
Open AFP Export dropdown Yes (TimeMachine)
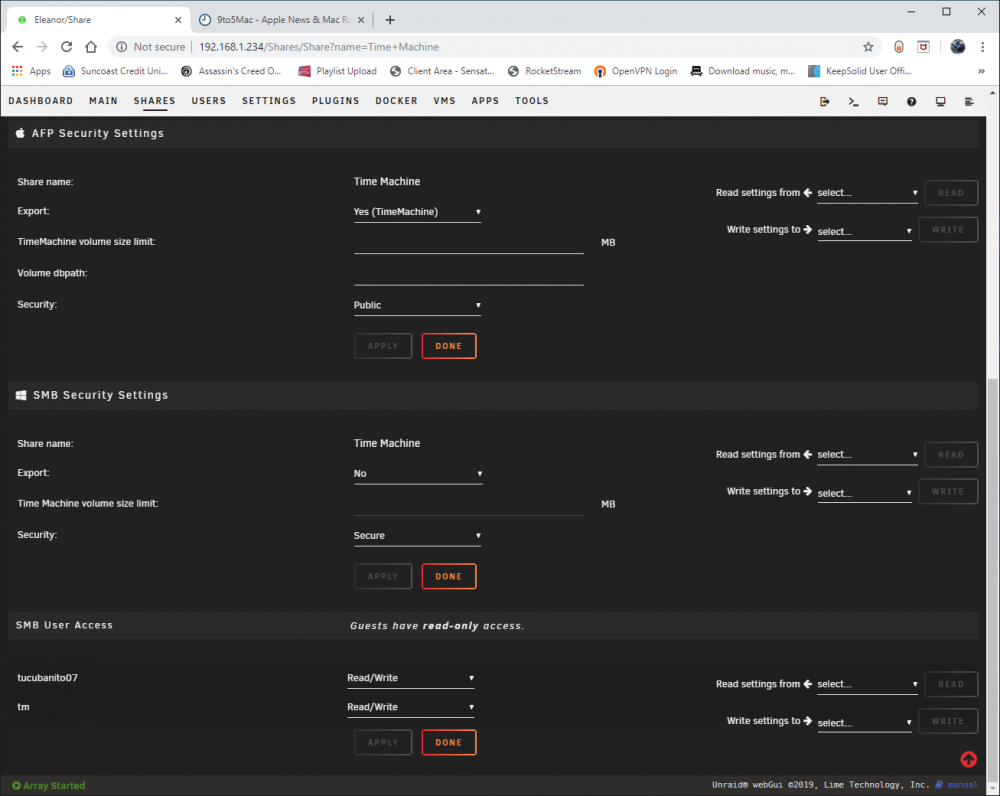pyautogui.click(x=417, y=212)
